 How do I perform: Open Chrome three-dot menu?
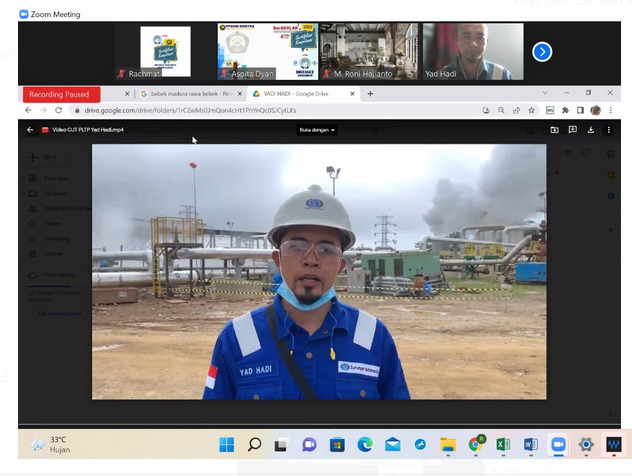coord(611,110)
